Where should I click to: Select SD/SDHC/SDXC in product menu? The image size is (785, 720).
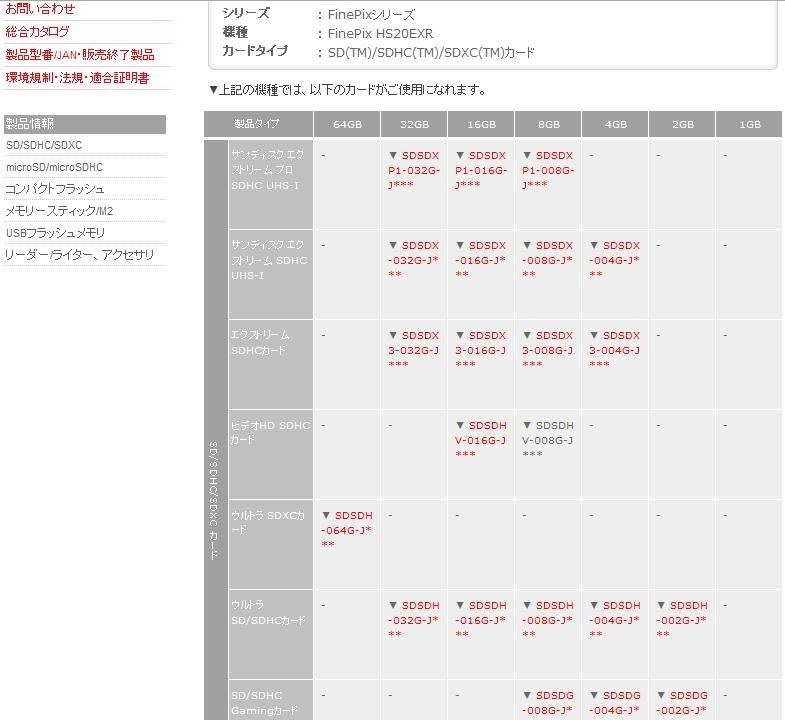pos(44,145)
